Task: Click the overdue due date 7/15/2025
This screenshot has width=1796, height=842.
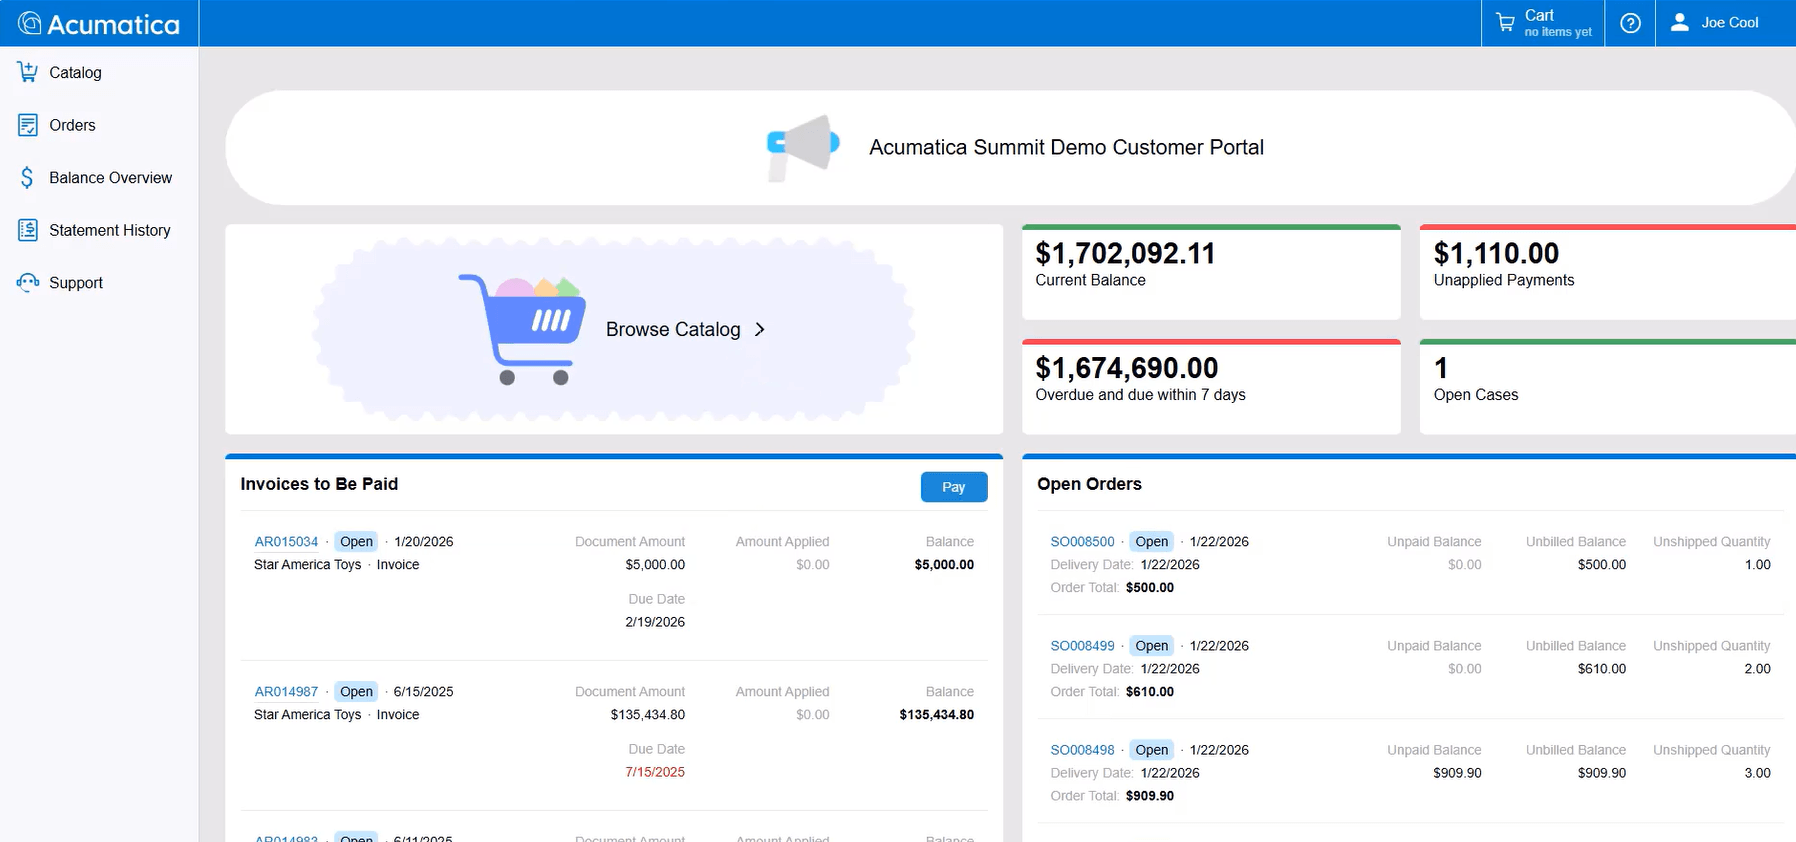Action: (x=655, y=772)
